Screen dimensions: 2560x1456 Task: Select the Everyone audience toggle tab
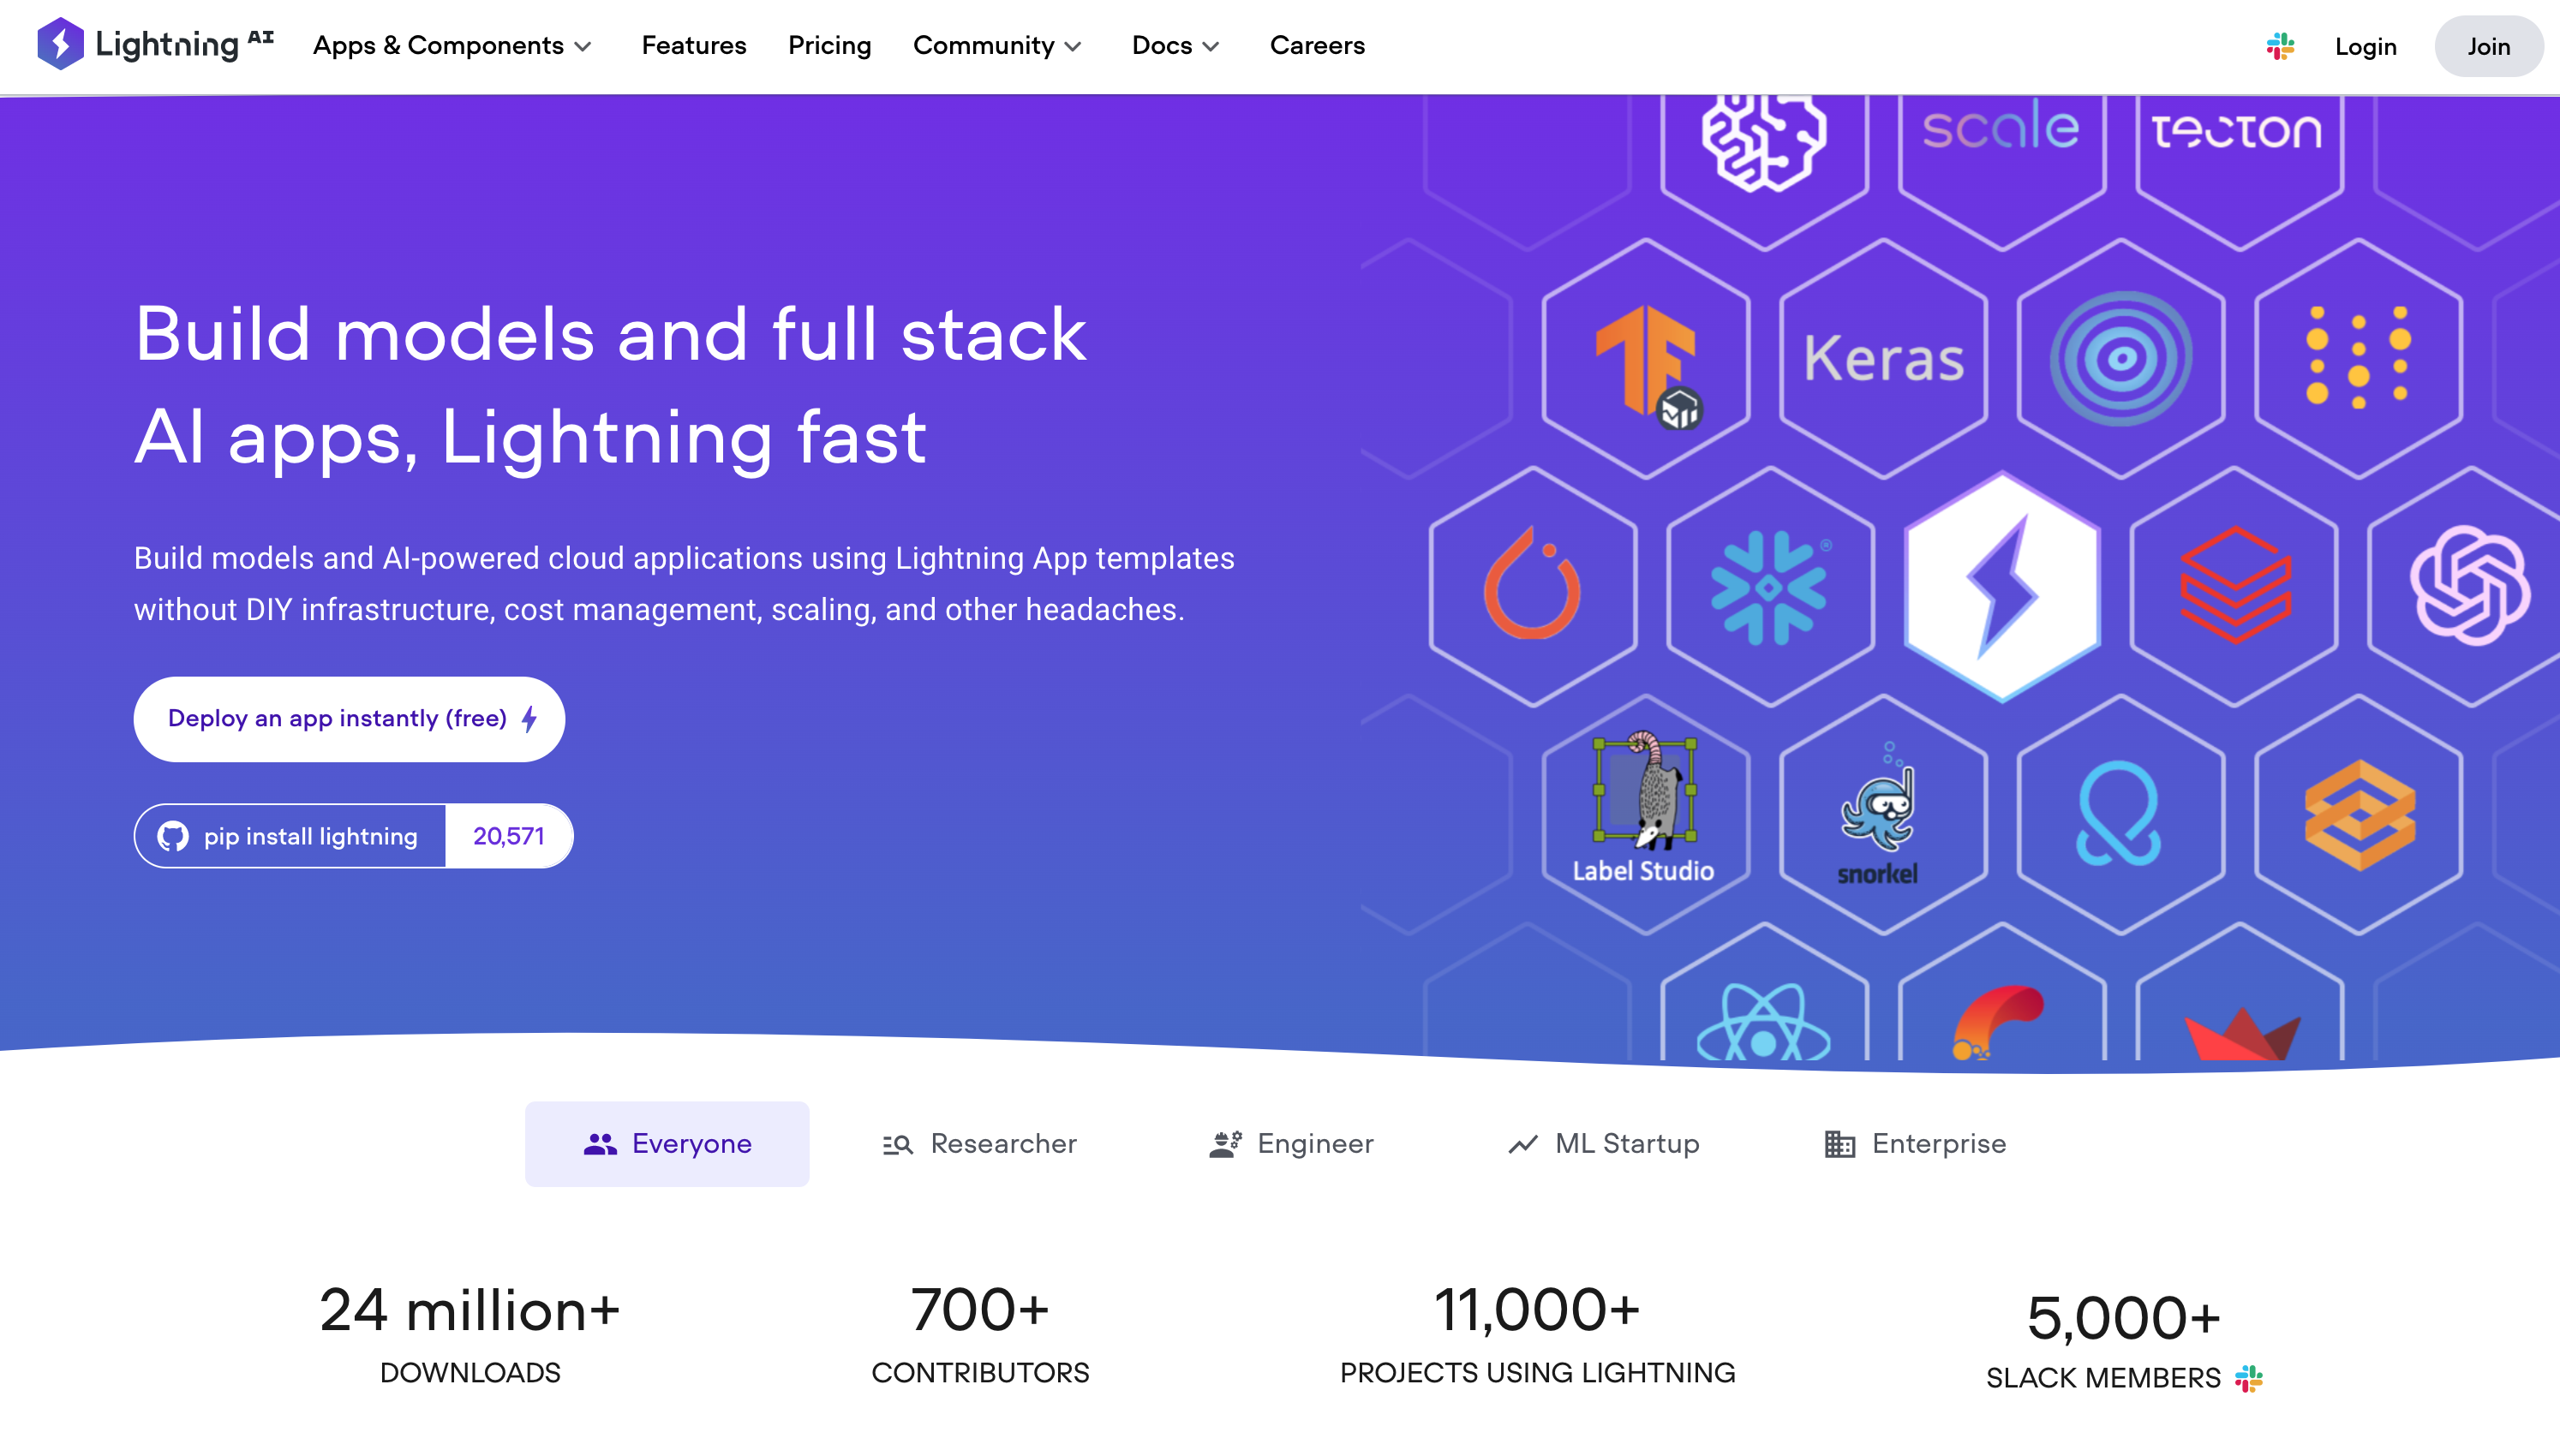[x=667, y=1143]
